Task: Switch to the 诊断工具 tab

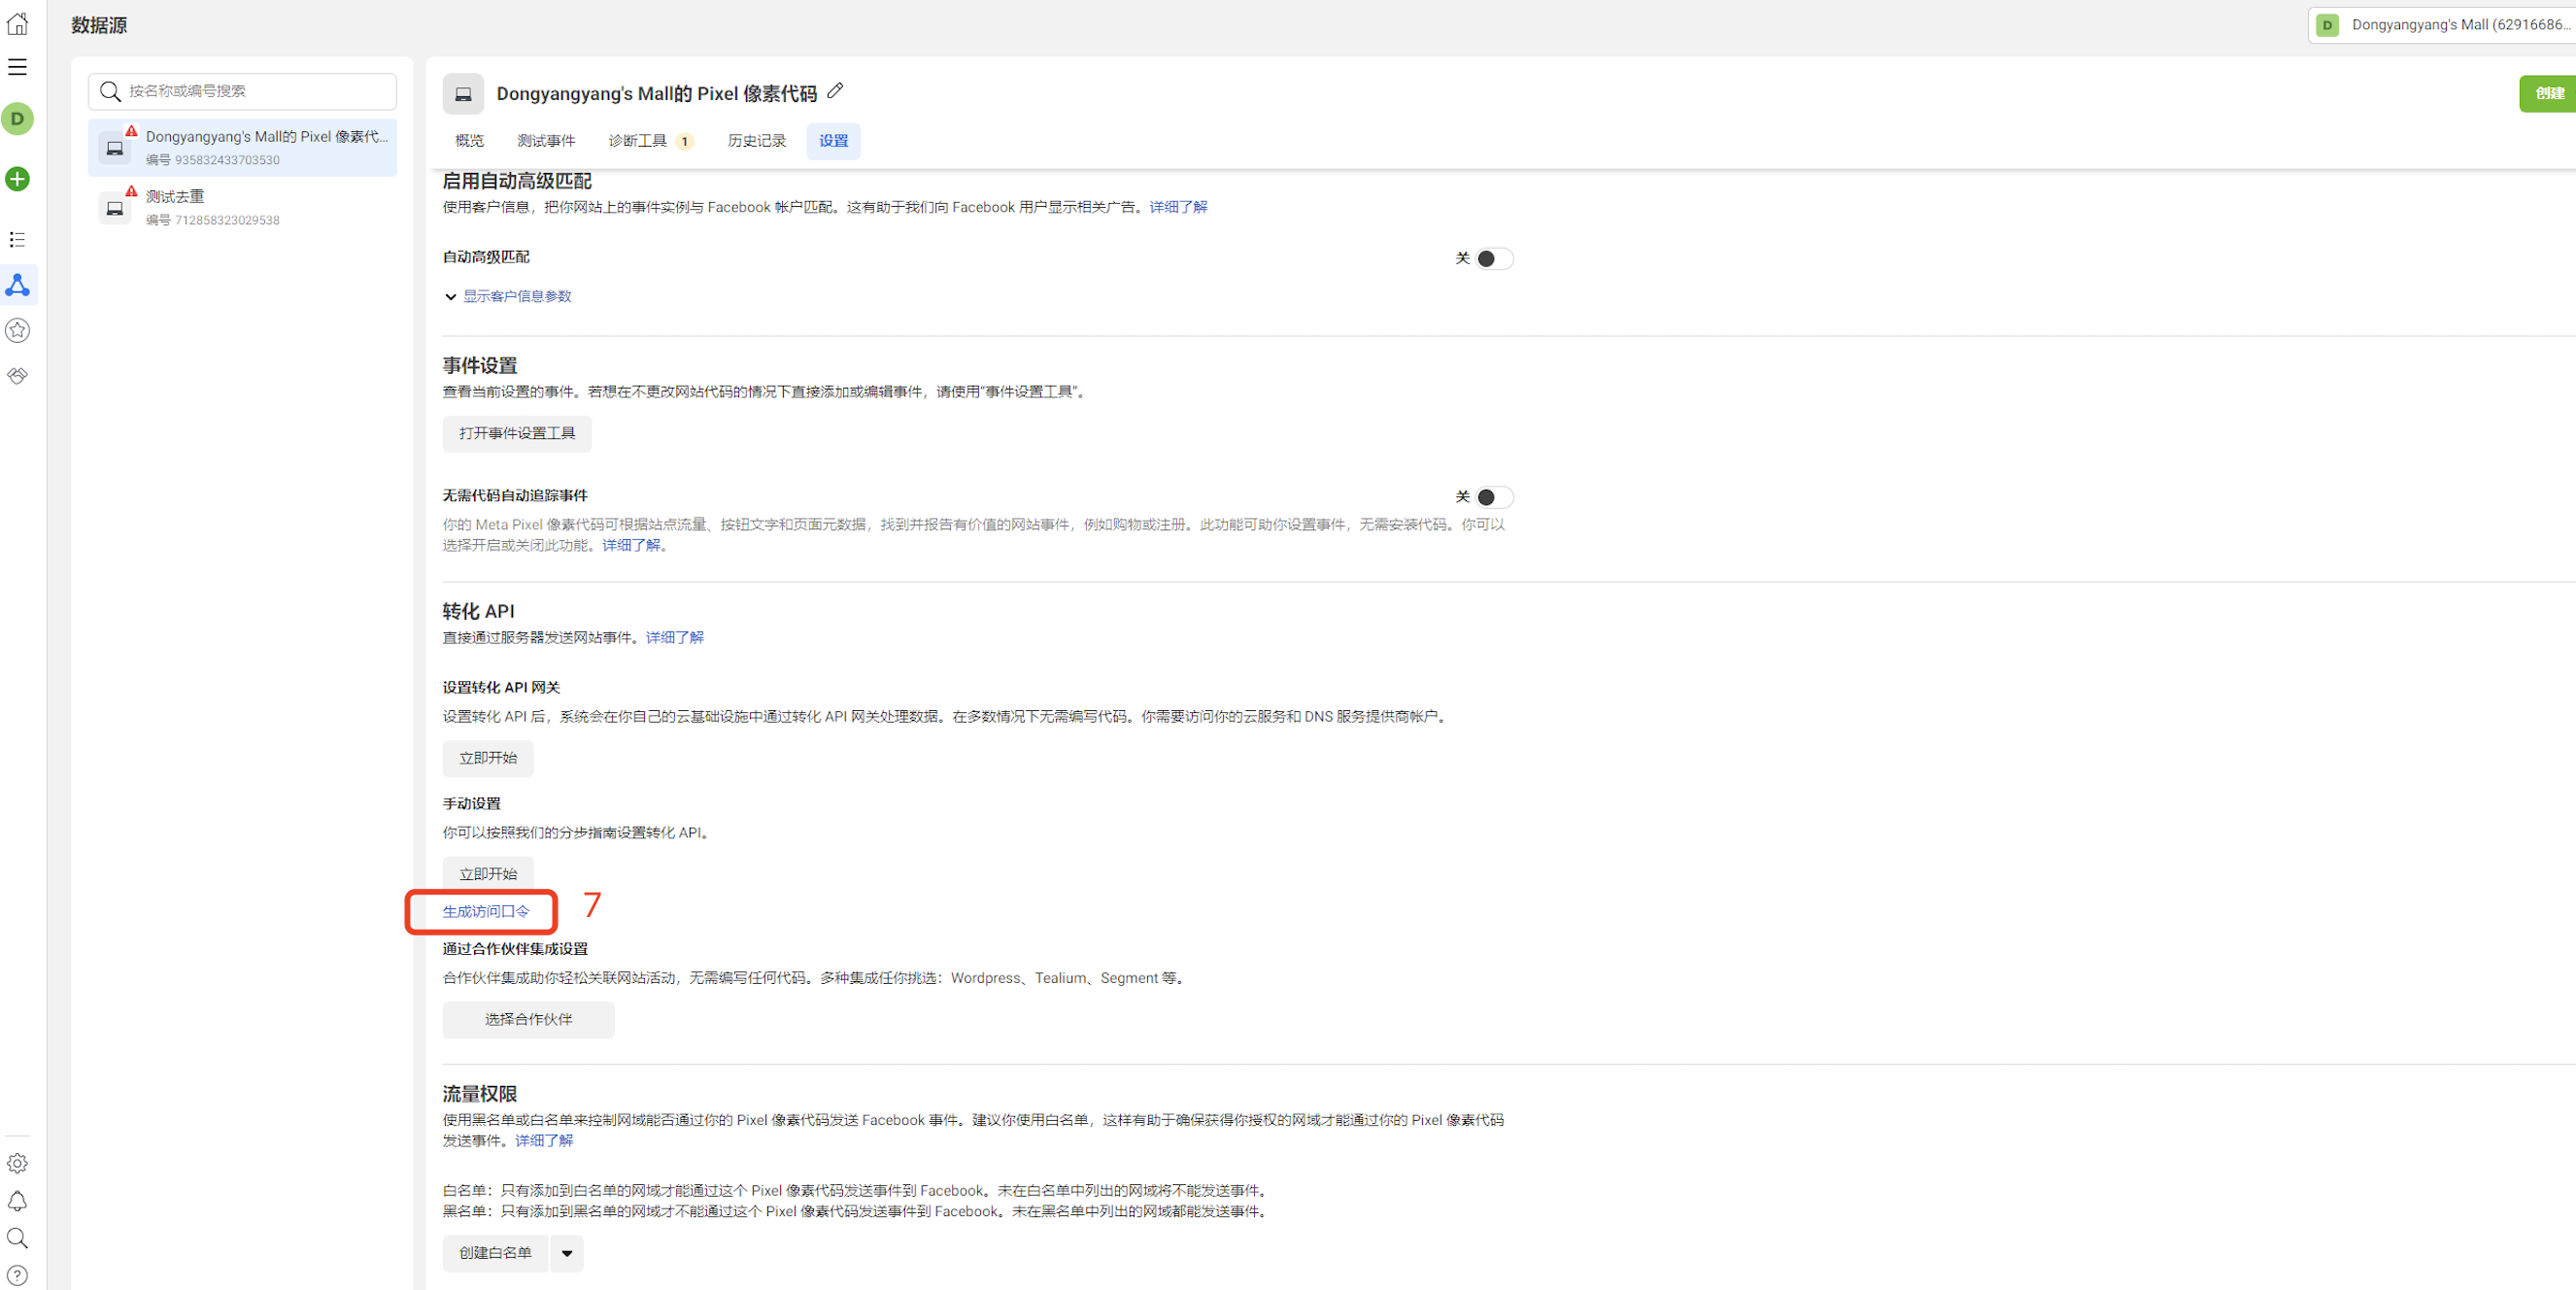Action: (x=650, y=141)
